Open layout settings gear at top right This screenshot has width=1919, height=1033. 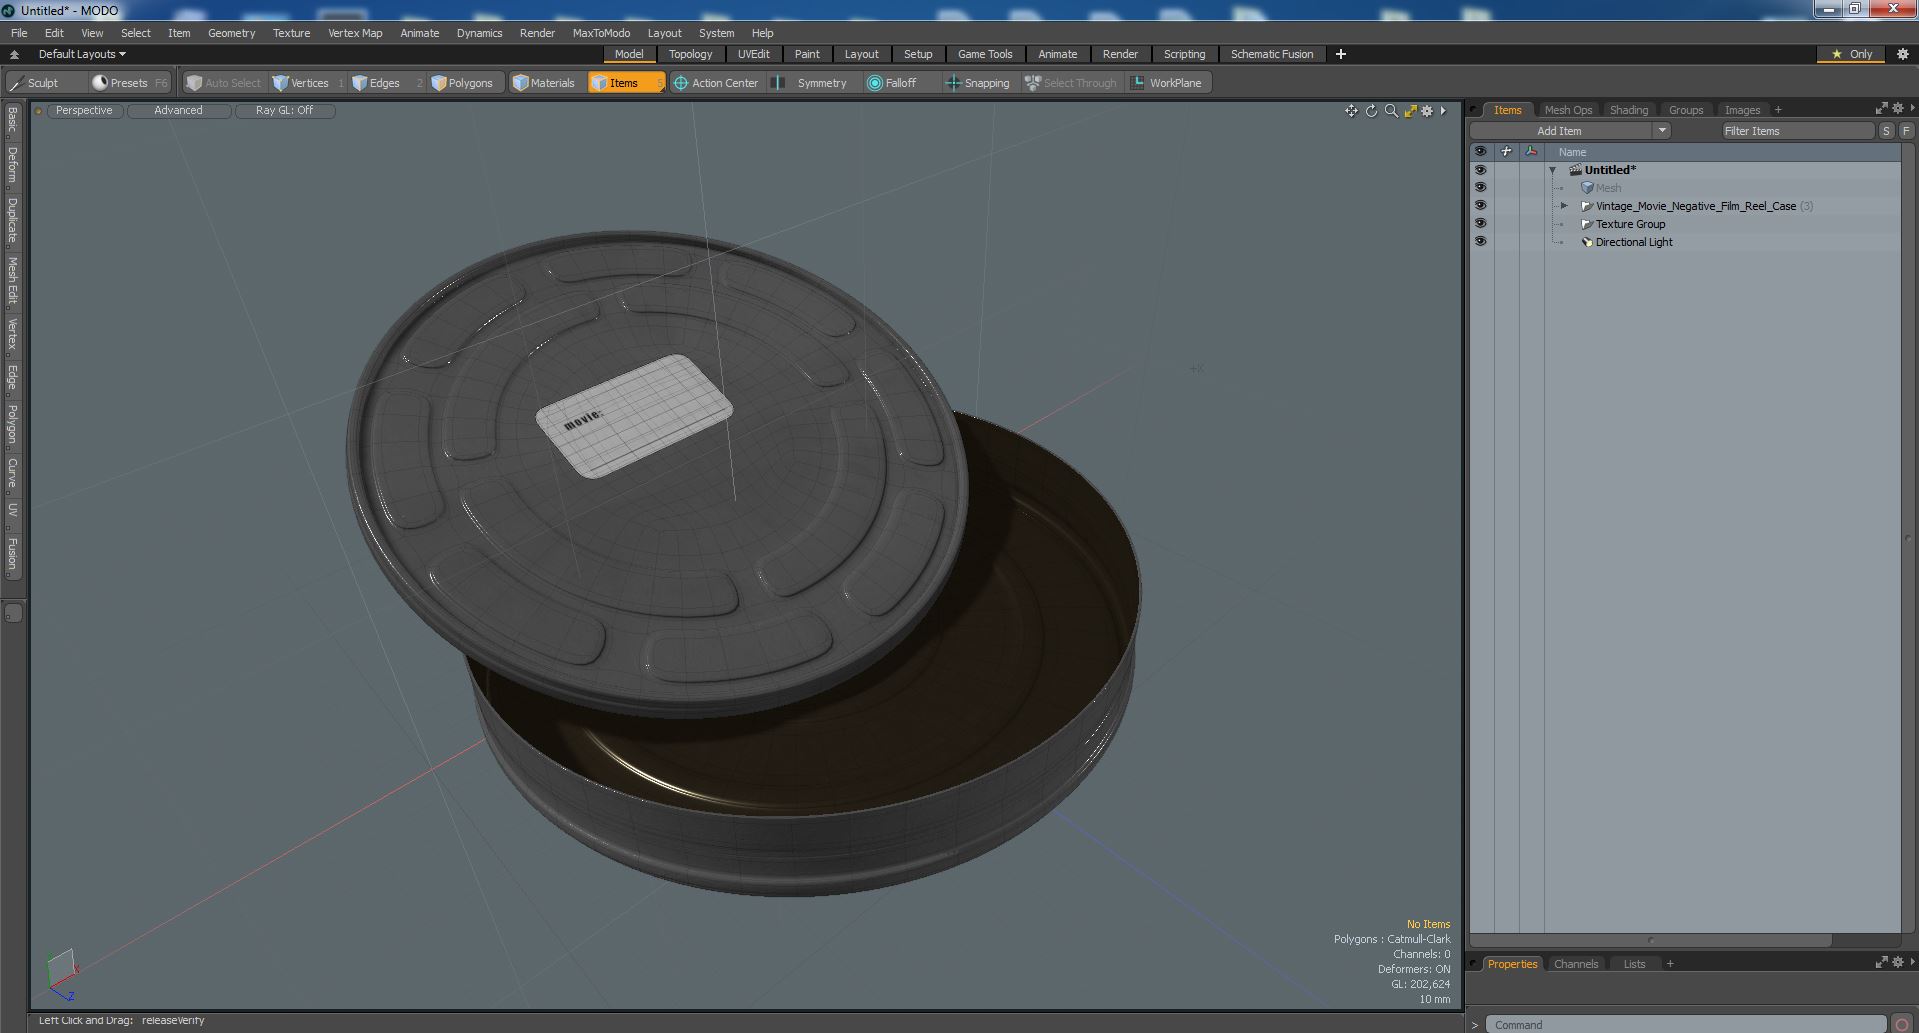[1903, 54]
